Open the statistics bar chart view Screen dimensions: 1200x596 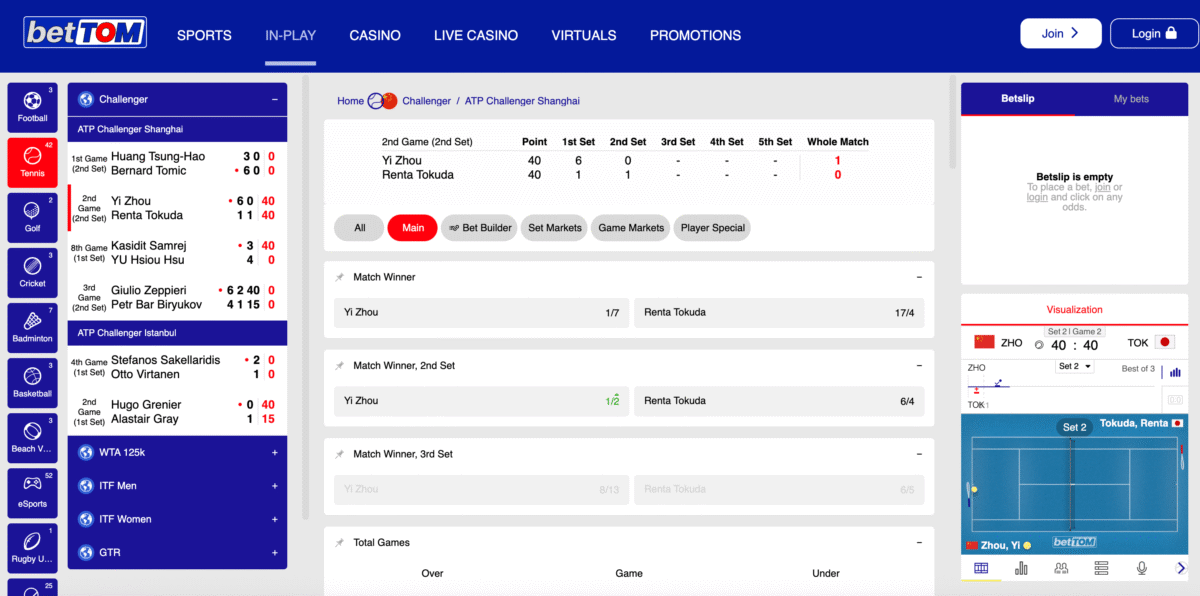[x=1021, y=568]
